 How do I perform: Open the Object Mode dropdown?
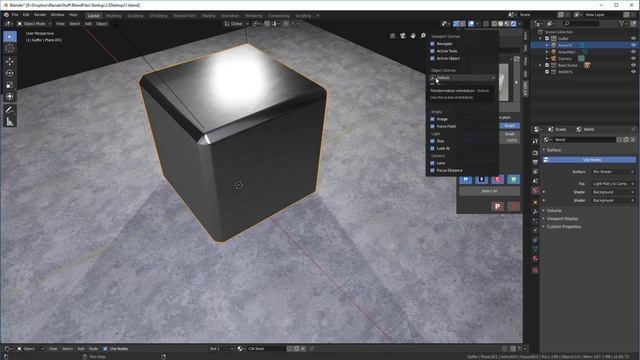34,24
